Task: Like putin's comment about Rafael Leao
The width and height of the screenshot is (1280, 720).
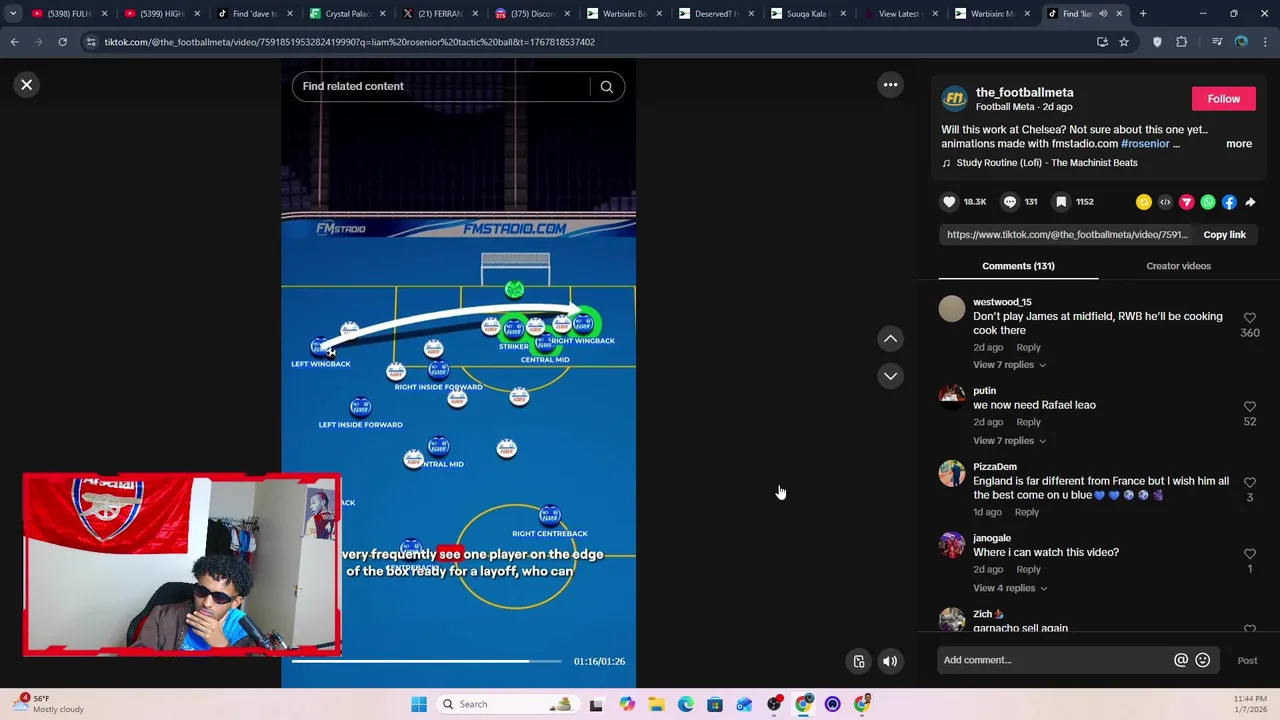Action: [1249, 407]
